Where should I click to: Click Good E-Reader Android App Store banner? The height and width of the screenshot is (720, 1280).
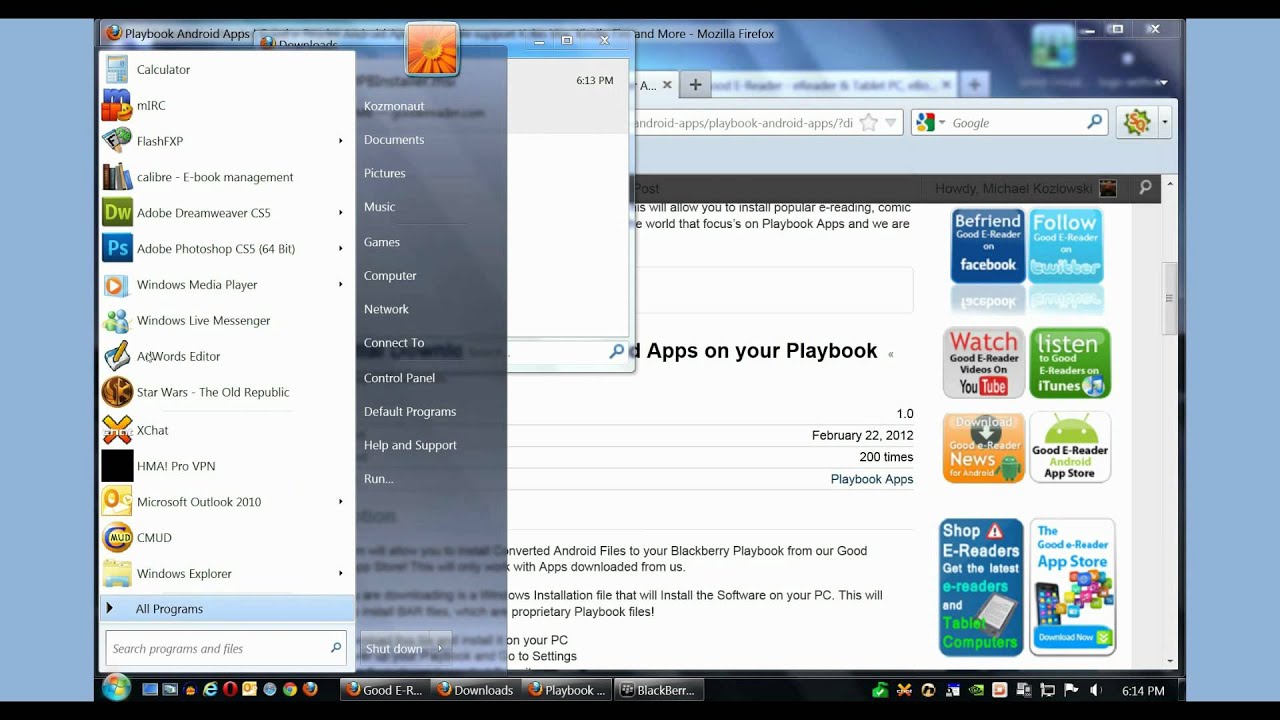1070,447
